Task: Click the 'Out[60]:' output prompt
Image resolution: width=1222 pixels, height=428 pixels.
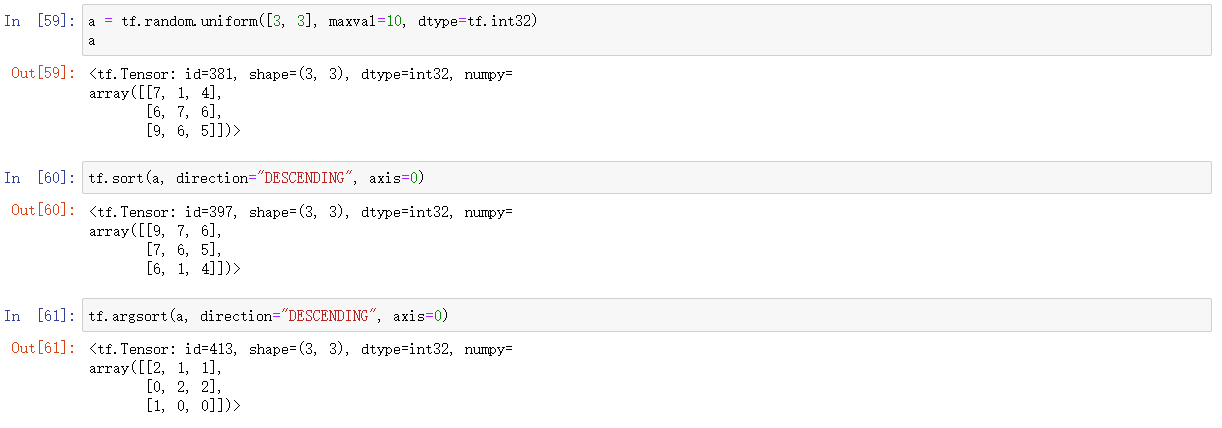Action: pos(43,210)
